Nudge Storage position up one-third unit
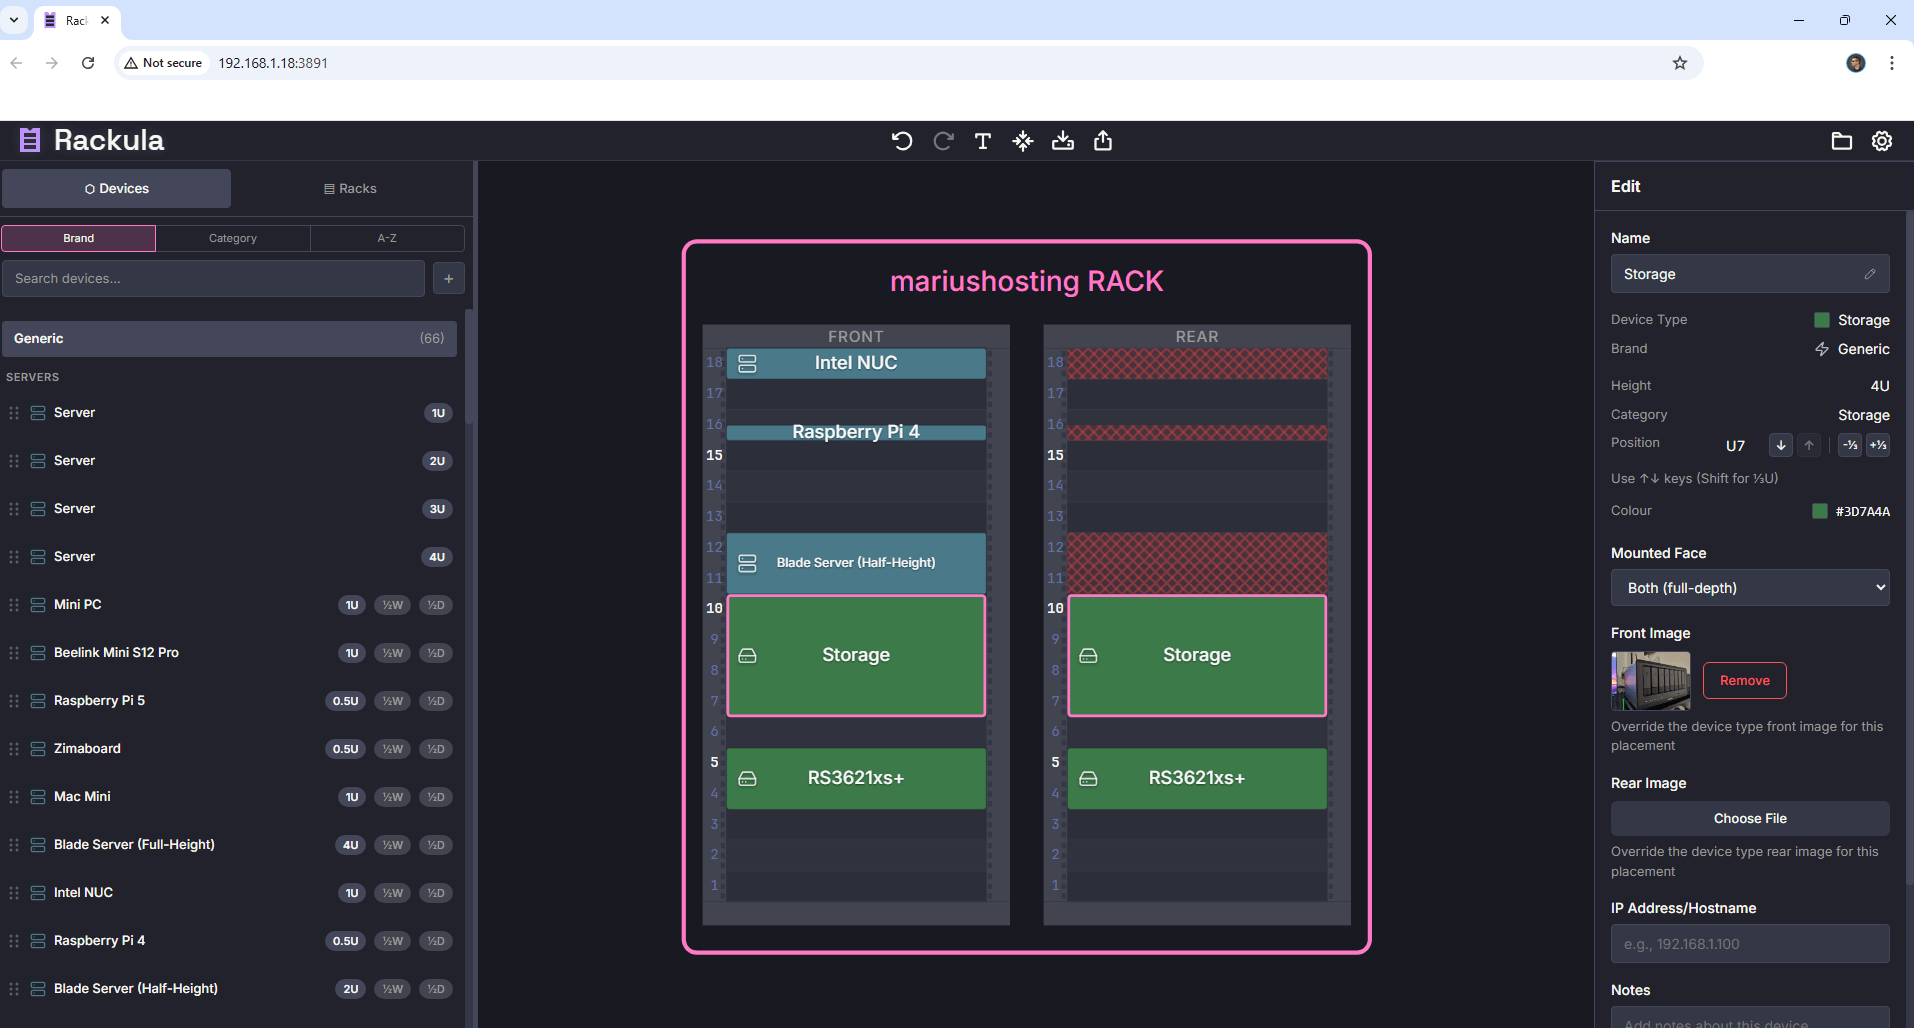 pos(1879,445)
